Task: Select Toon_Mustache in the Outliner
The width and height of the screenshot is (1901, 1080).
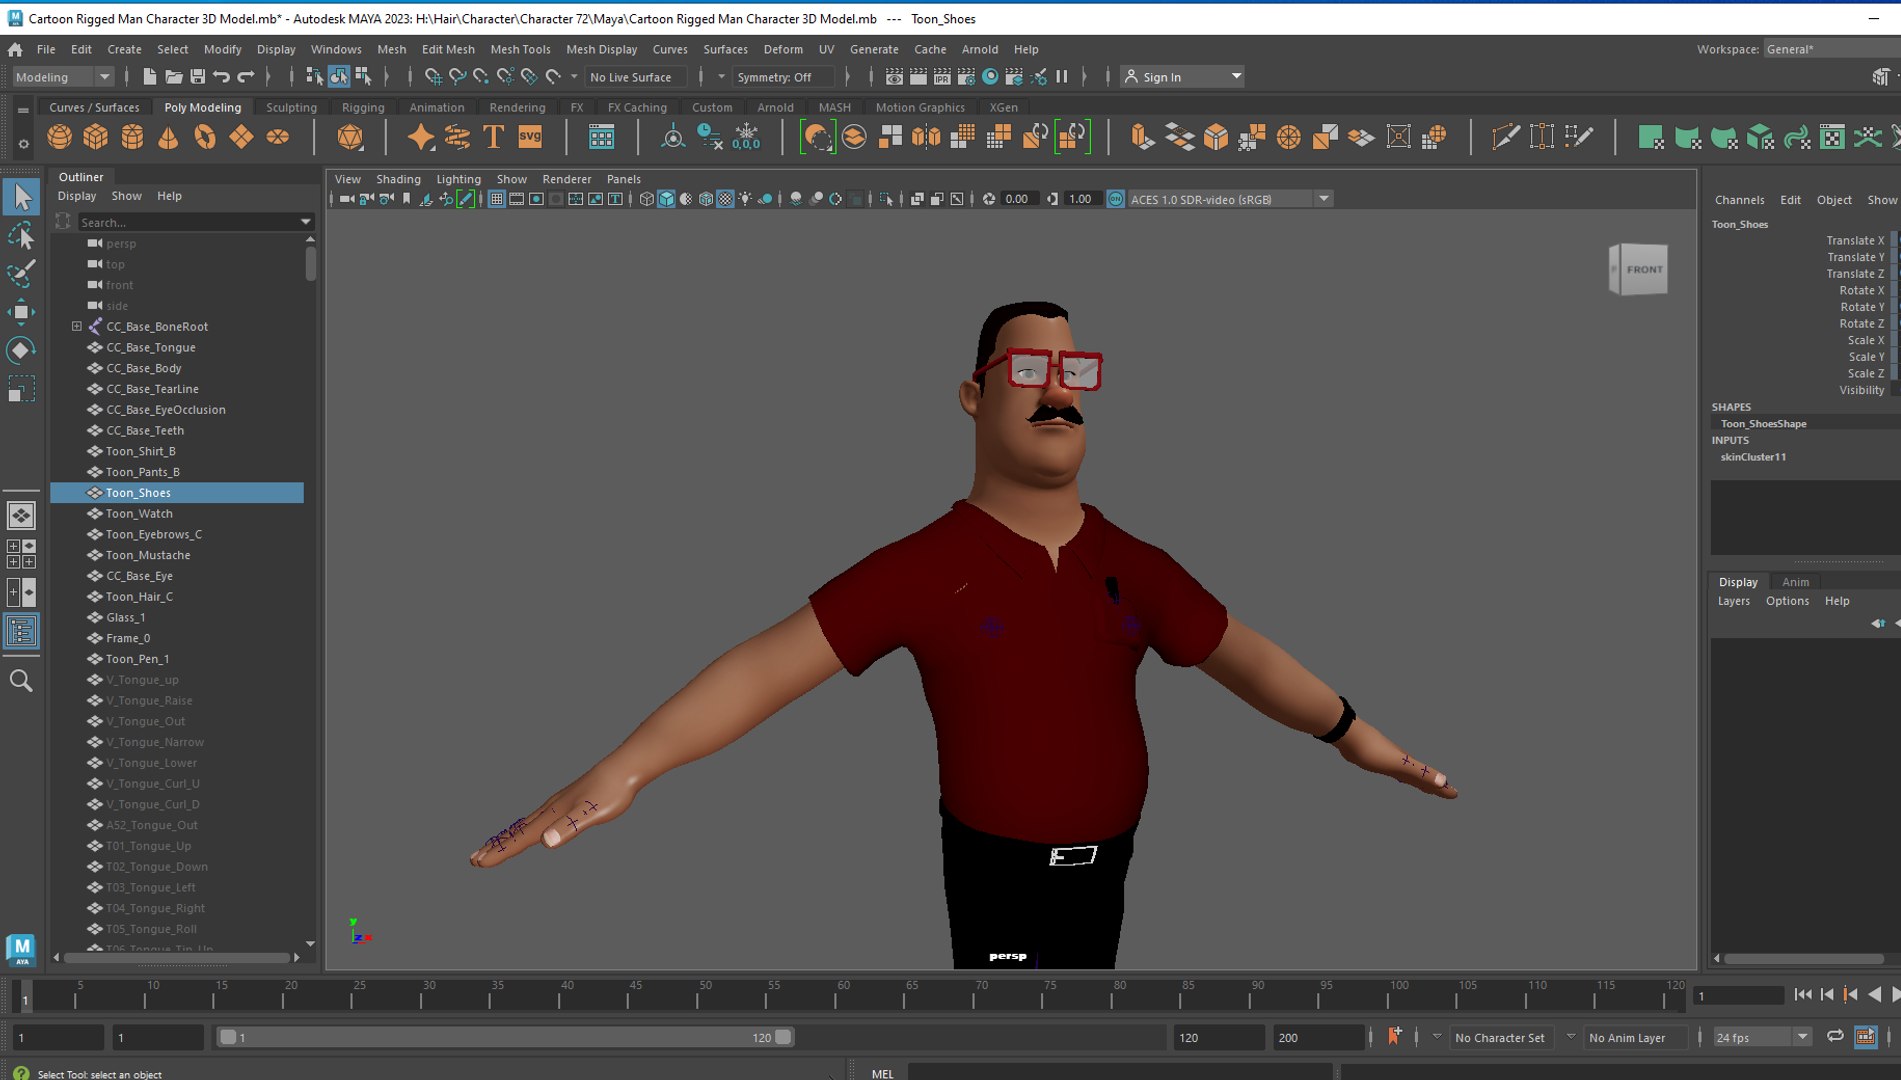Action: [148, 555]
